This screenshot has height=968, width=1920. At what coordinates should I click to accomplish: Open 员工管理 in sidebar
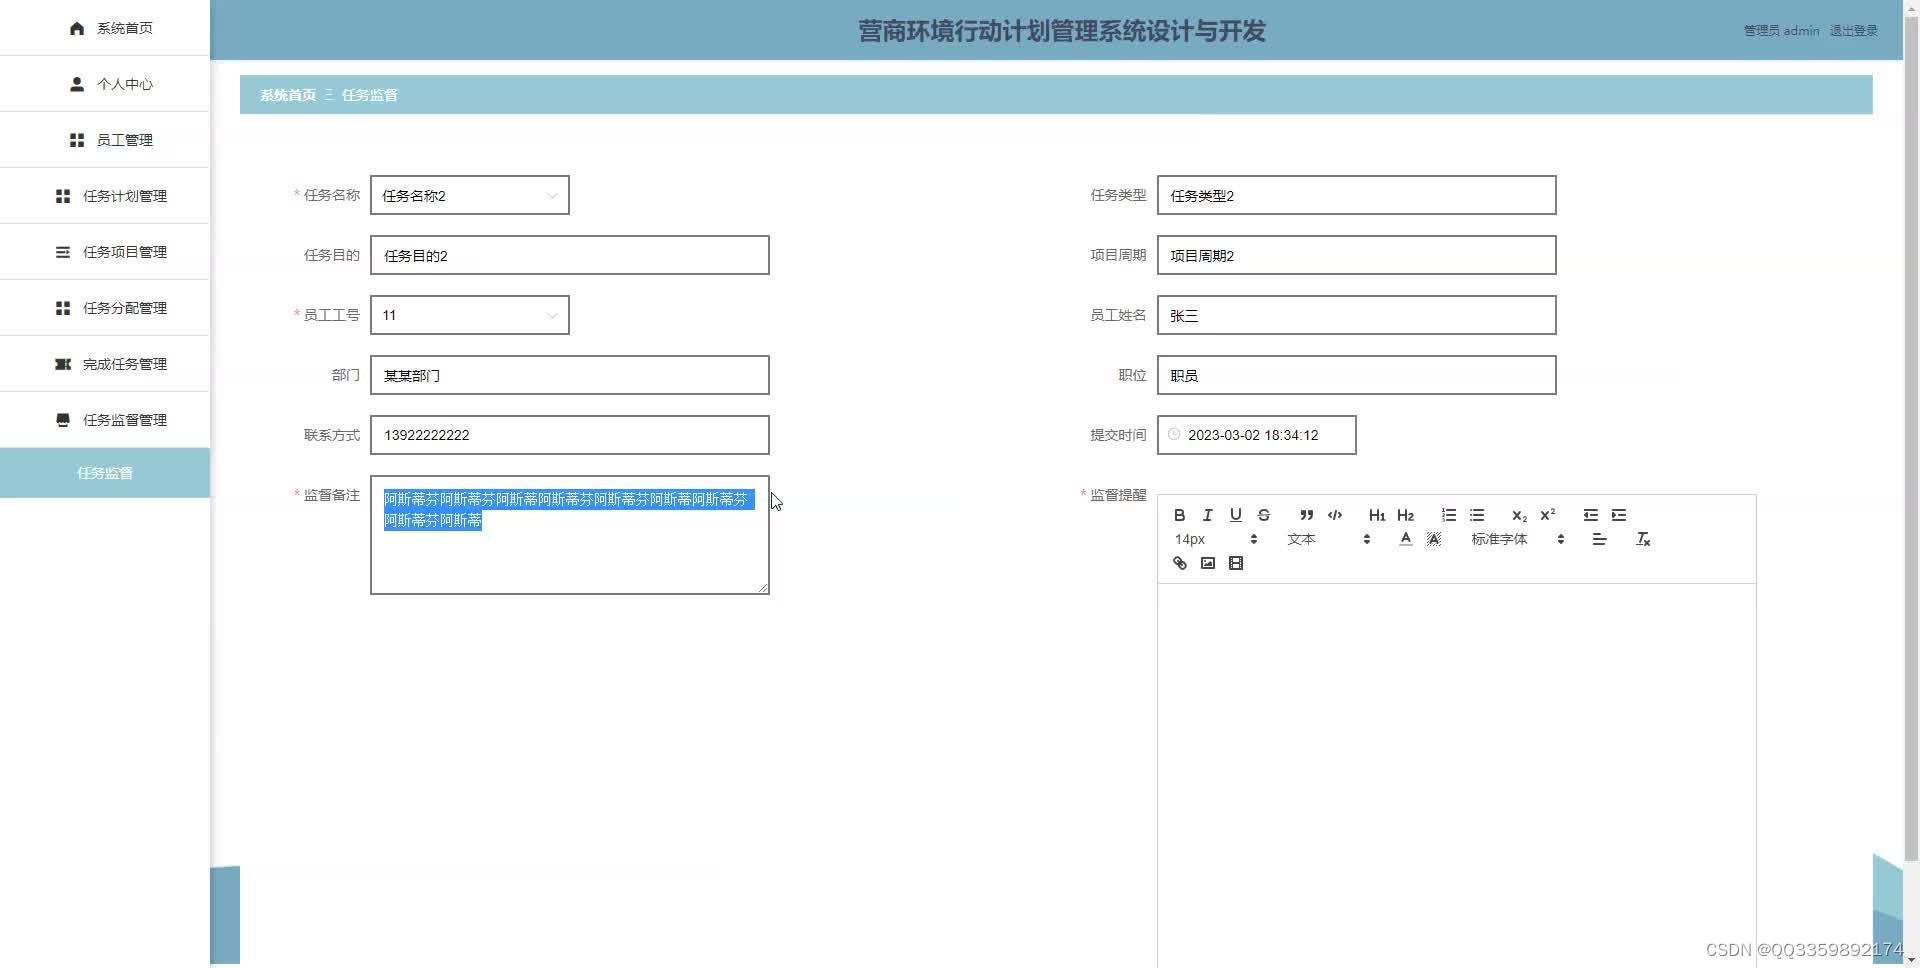tap(105, 140)
